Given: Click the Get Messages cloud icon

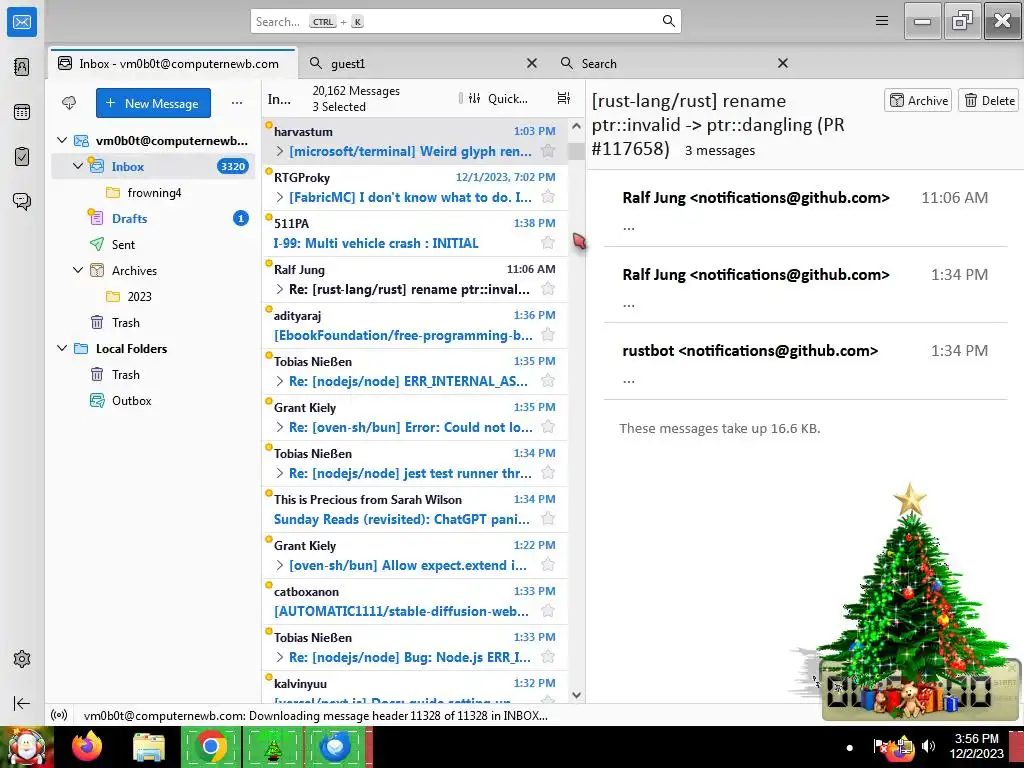Looking at the screenshot, I should click(69, 103).
